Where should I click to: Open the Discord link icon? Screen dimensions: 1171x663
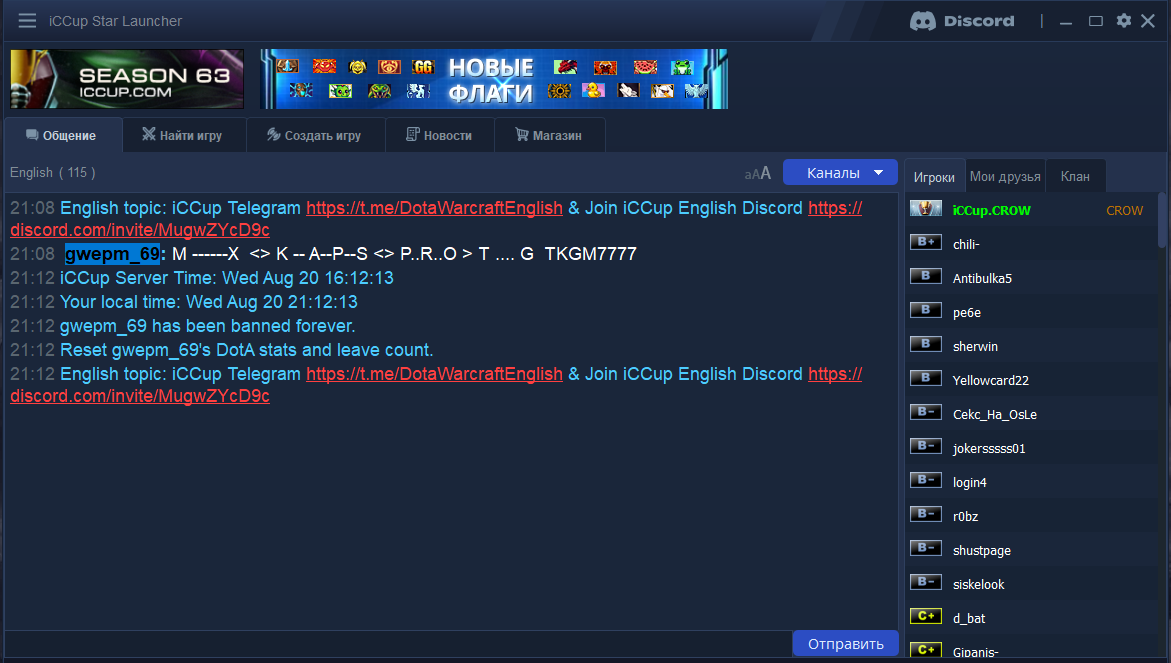962,21
